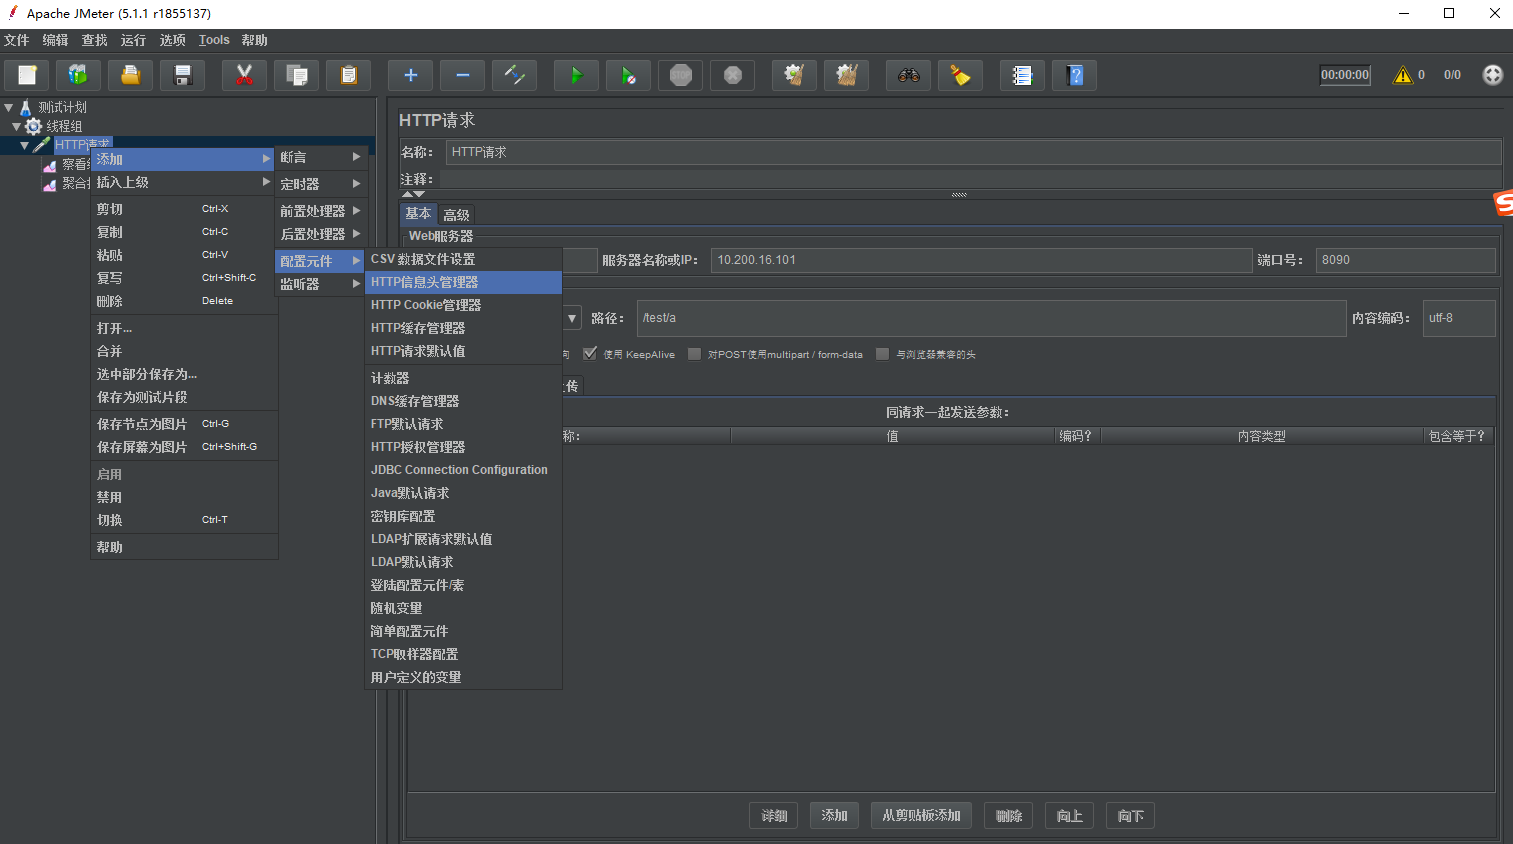This screenshot has height=844, width=1513.
Task: Choose 禁用 in the context menu
Action: point(184,497)
